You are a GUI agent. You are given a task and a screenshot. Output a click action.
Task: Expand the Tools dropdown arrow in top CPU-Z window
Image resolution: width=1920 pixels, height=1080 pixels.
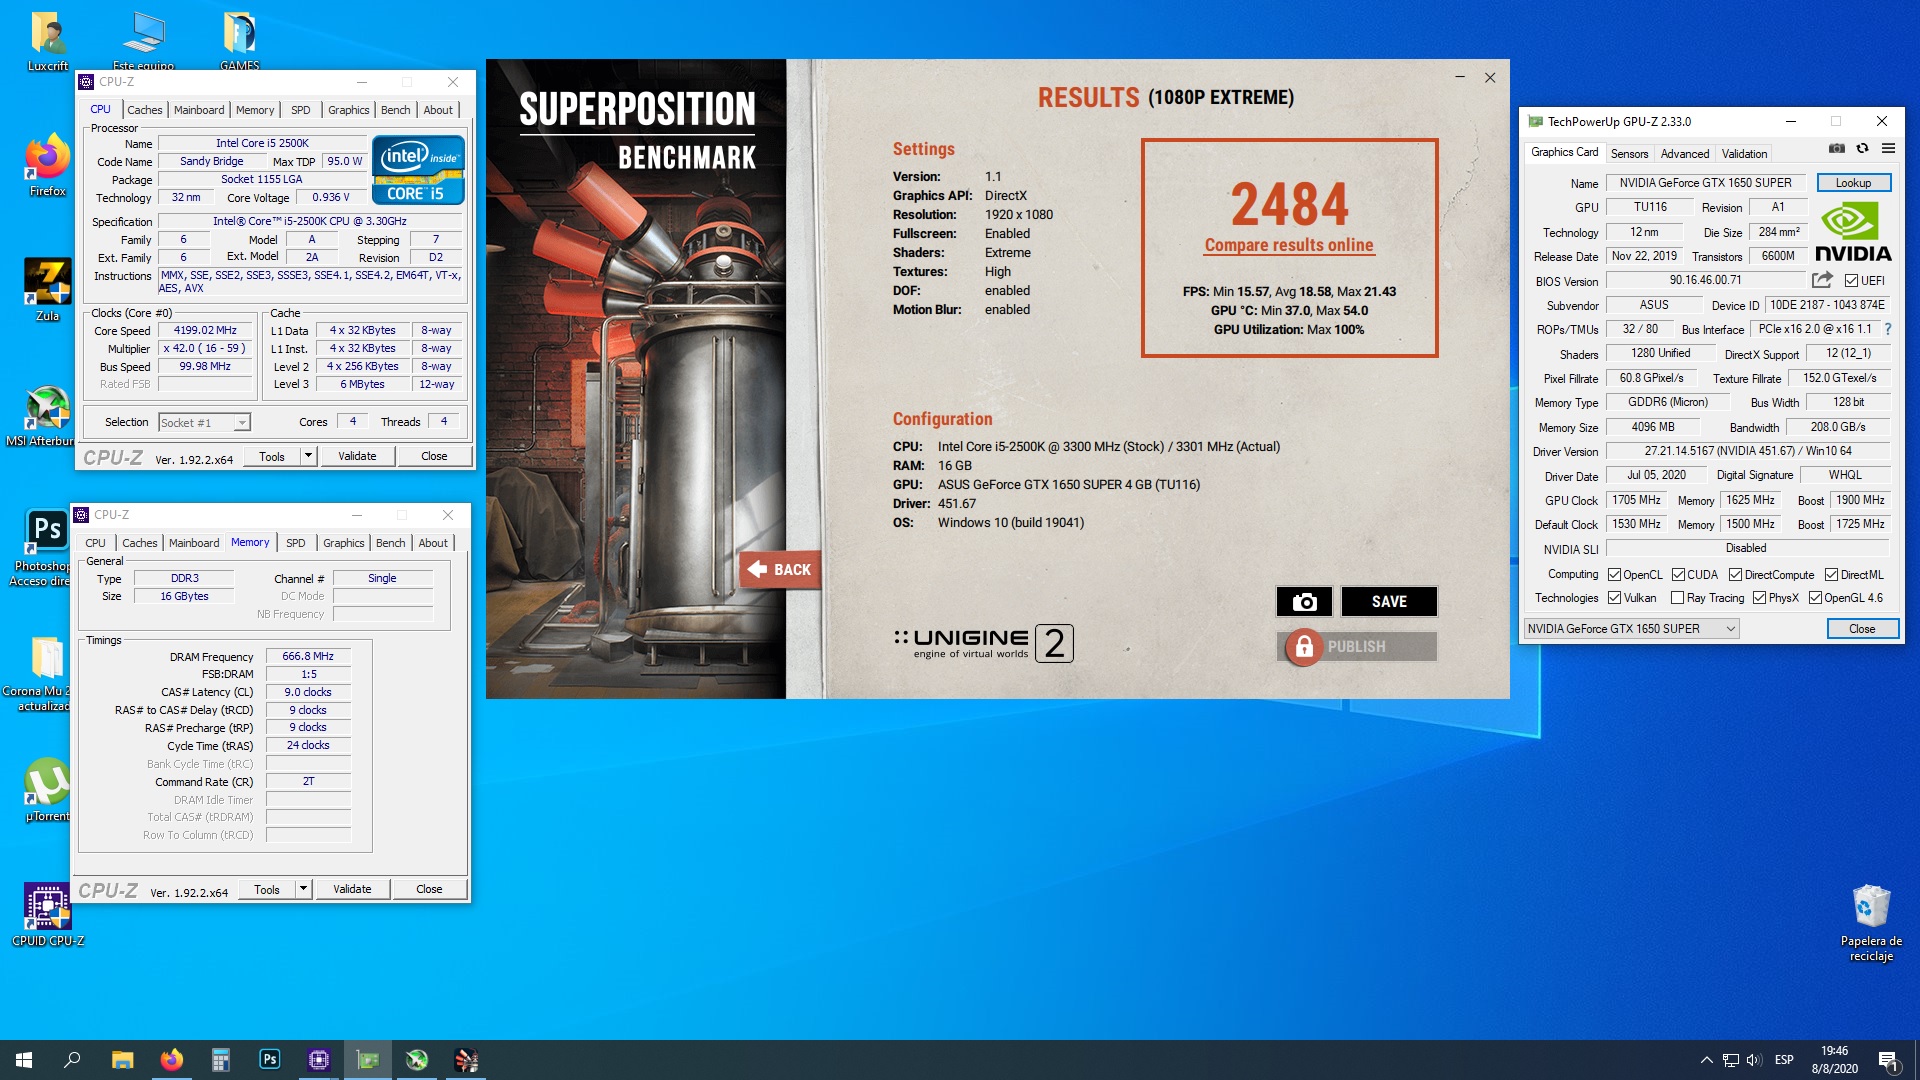click(308, 456)
